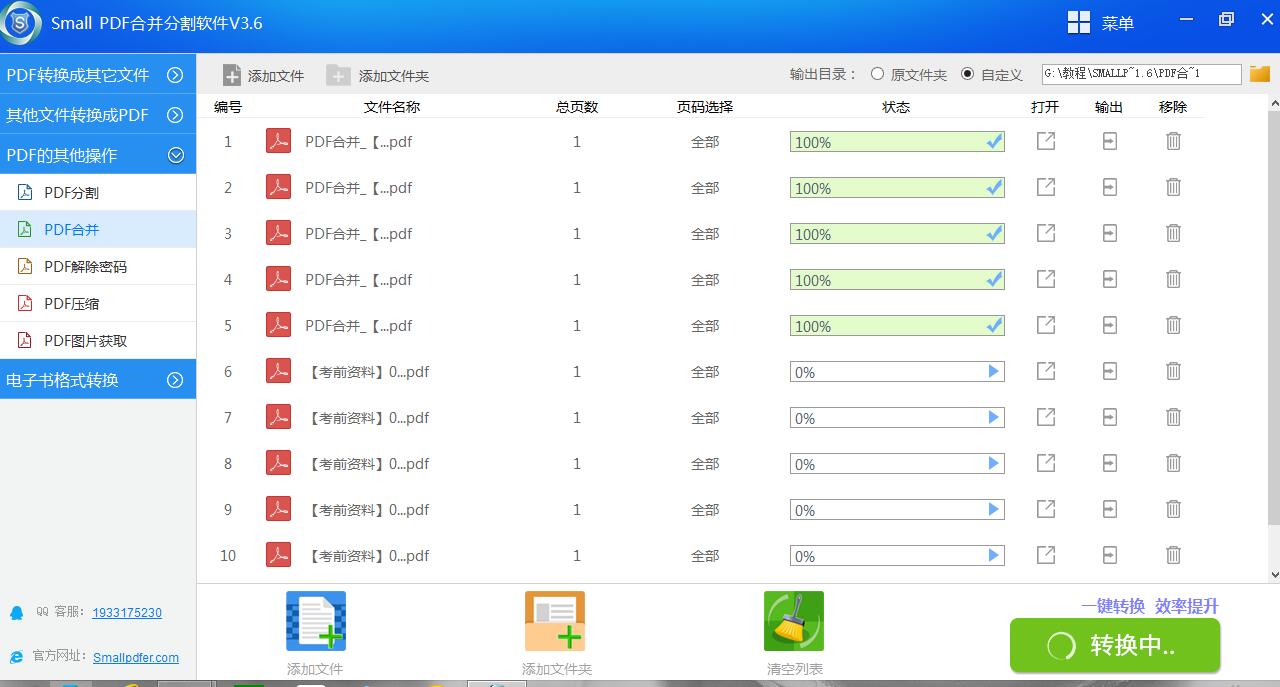Screen dimensions: 1280x687
Task: Click play arrow in row 9 status bar
Action: [993, 509]
